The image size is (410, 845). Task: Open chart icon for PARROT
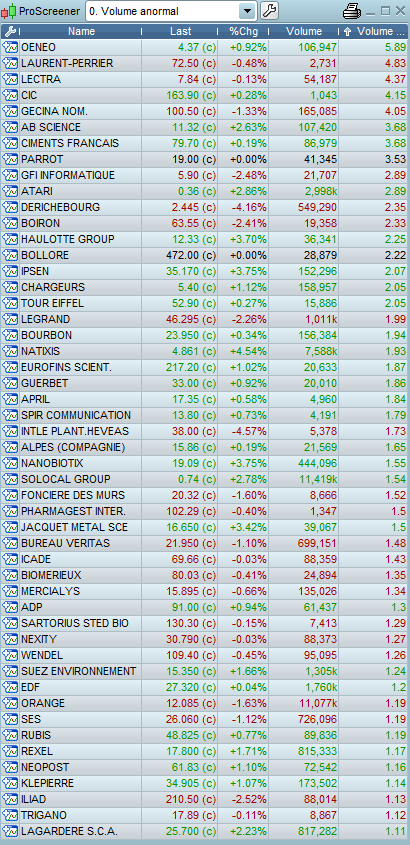pos(11,159)
